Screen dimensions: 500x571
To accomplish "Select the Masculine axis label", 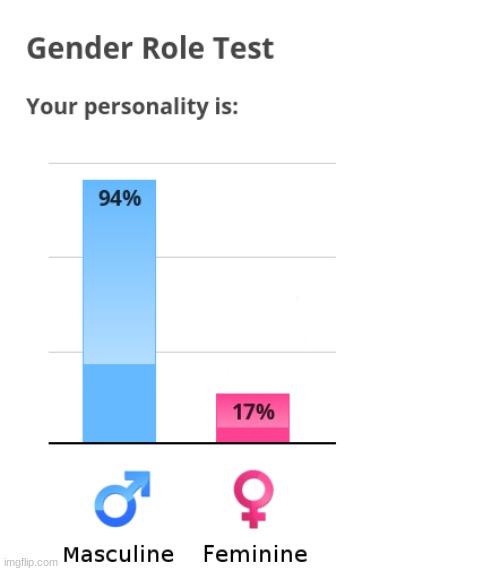I will 118,554.
